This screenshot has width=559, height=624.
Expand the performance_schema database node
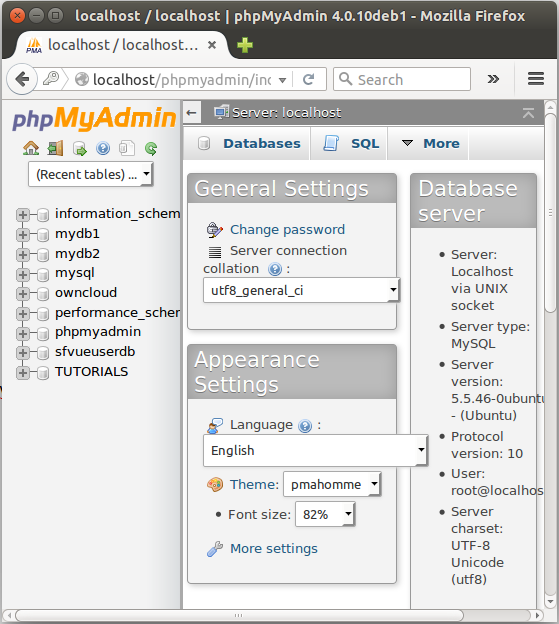pos(23,314)
